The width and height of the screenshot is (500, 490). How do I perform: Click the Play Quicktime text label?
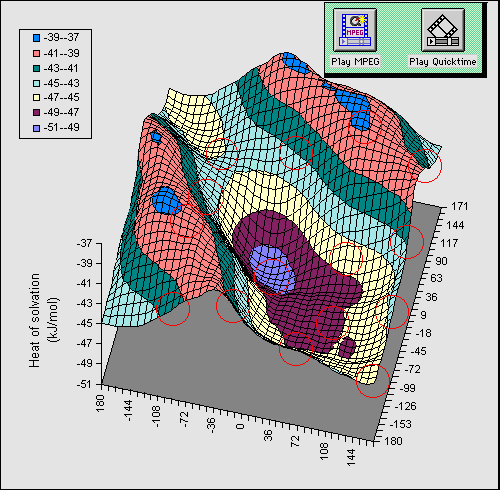click(x=443, y=62)
